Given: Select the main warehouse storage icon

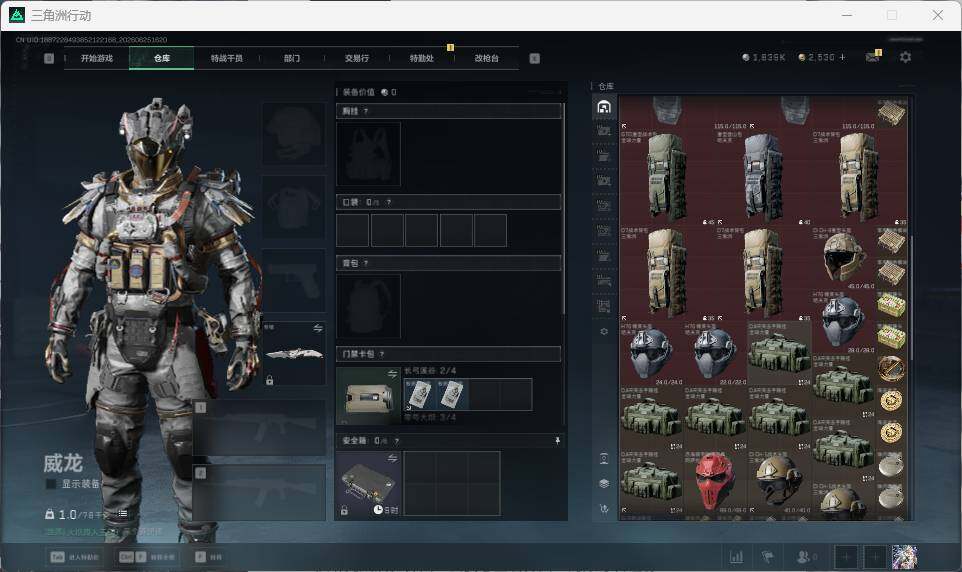Looking at the screenshot, I should click(x=604, y=106).
